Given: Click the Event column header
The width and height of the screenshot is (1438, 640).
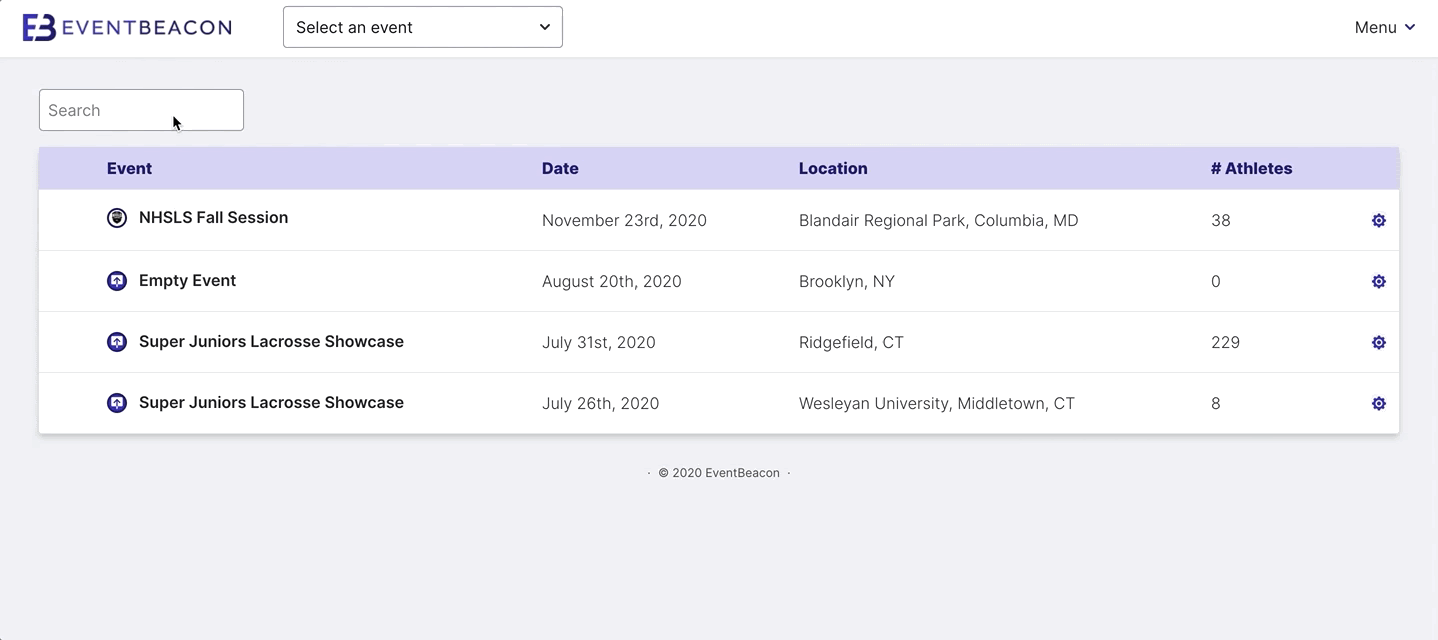Looking at the screenshot, I should [x=129, y=168].
